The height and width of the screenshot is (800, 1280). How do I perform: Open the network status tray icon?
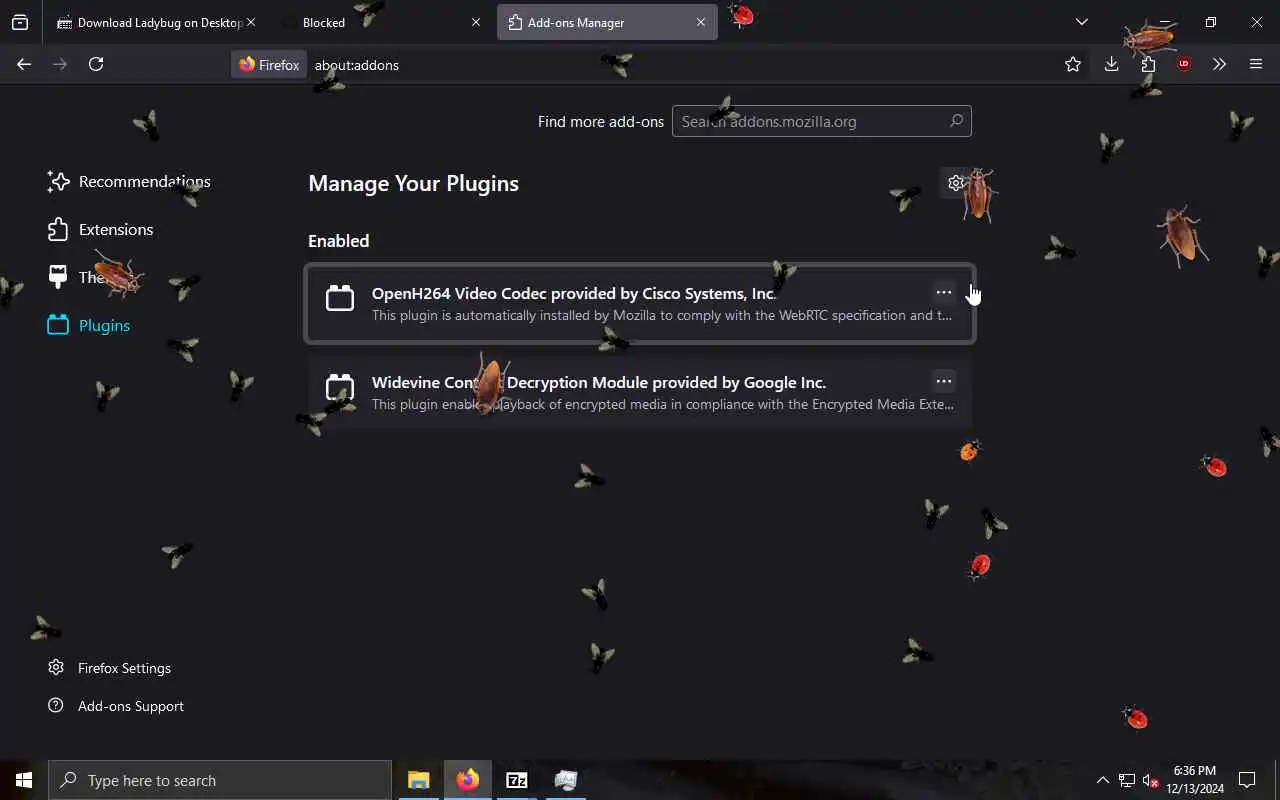pos(1127,780)
